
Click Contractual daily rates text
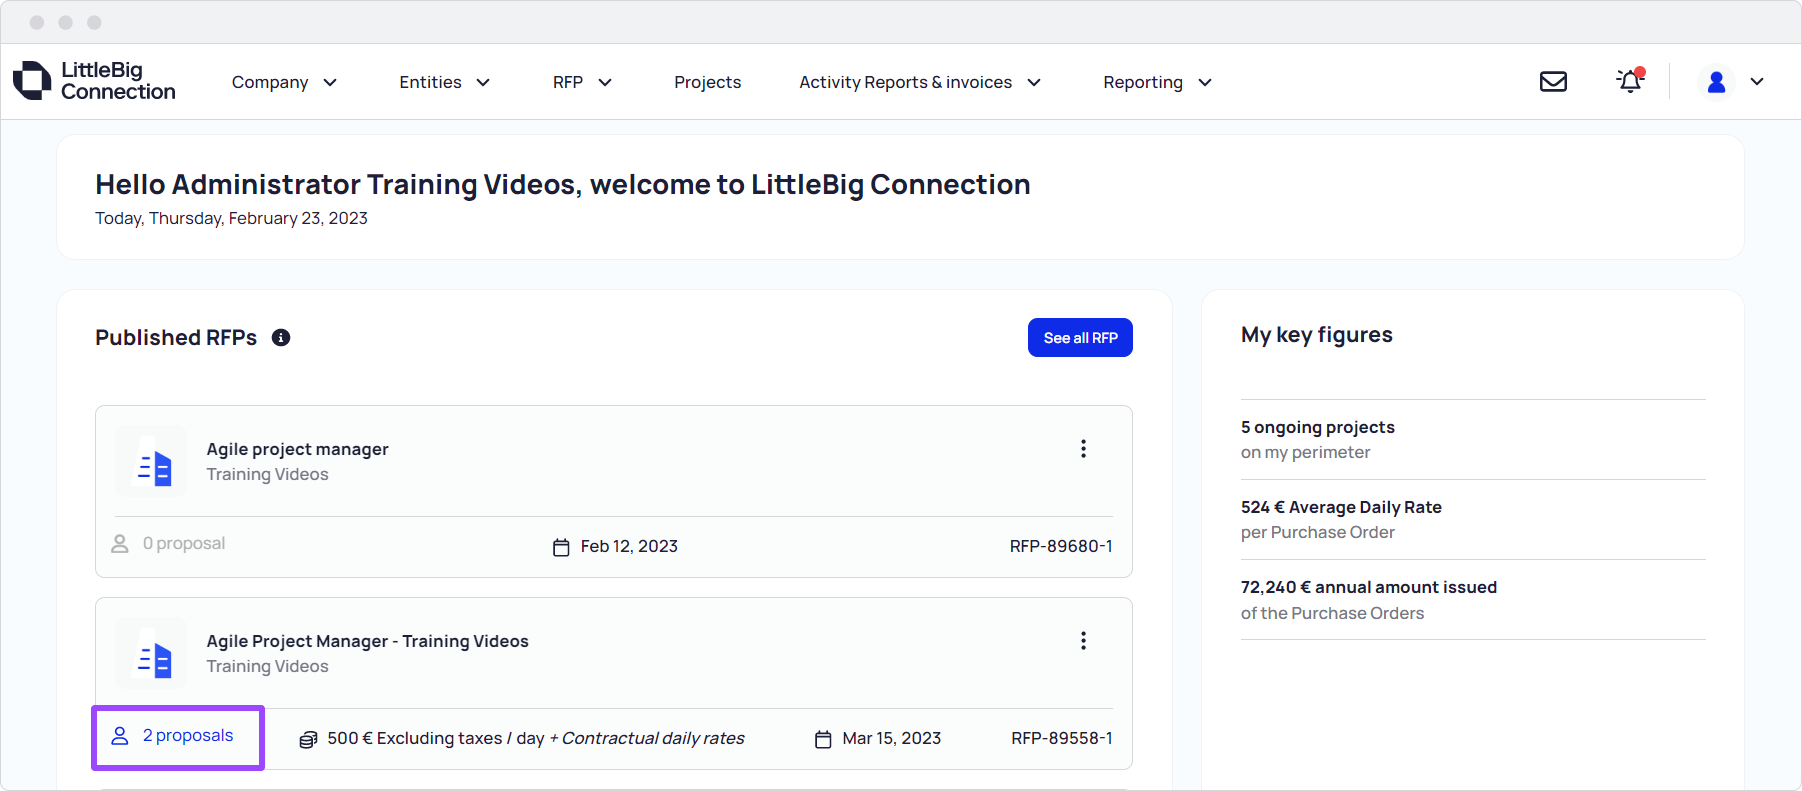(x=654, y=739)
